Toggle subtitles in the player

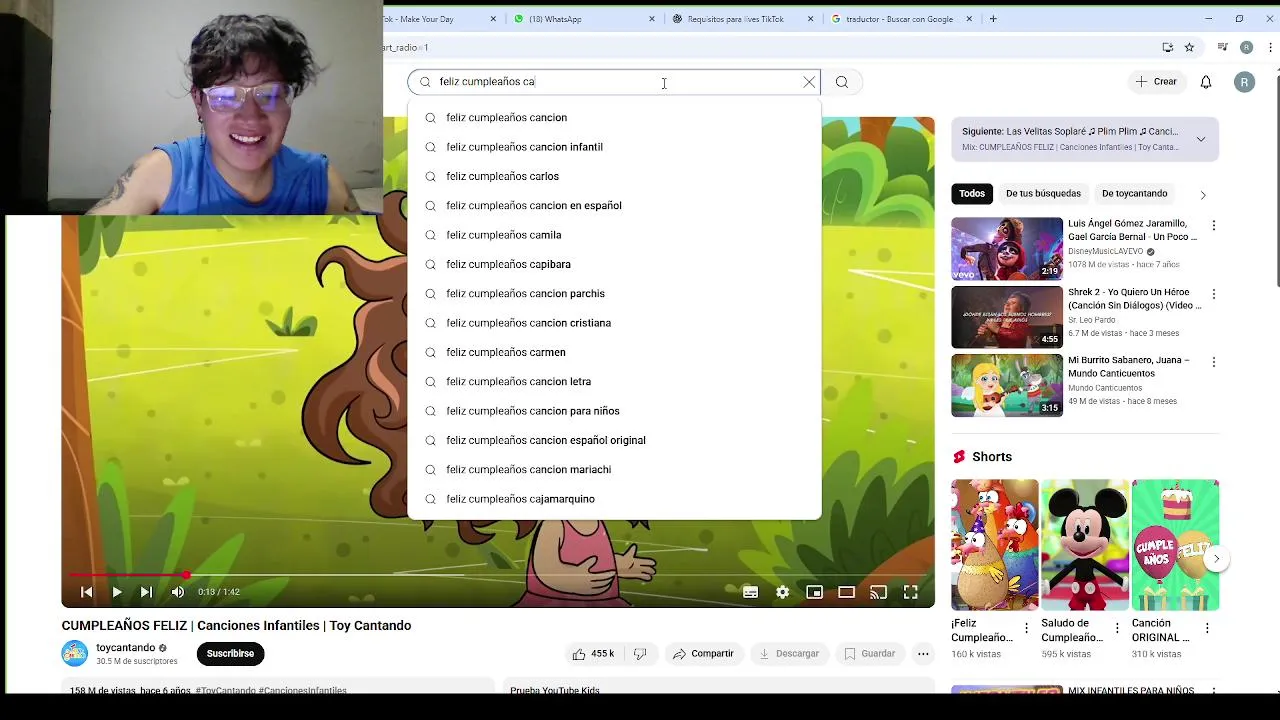[x=750, y=592]
